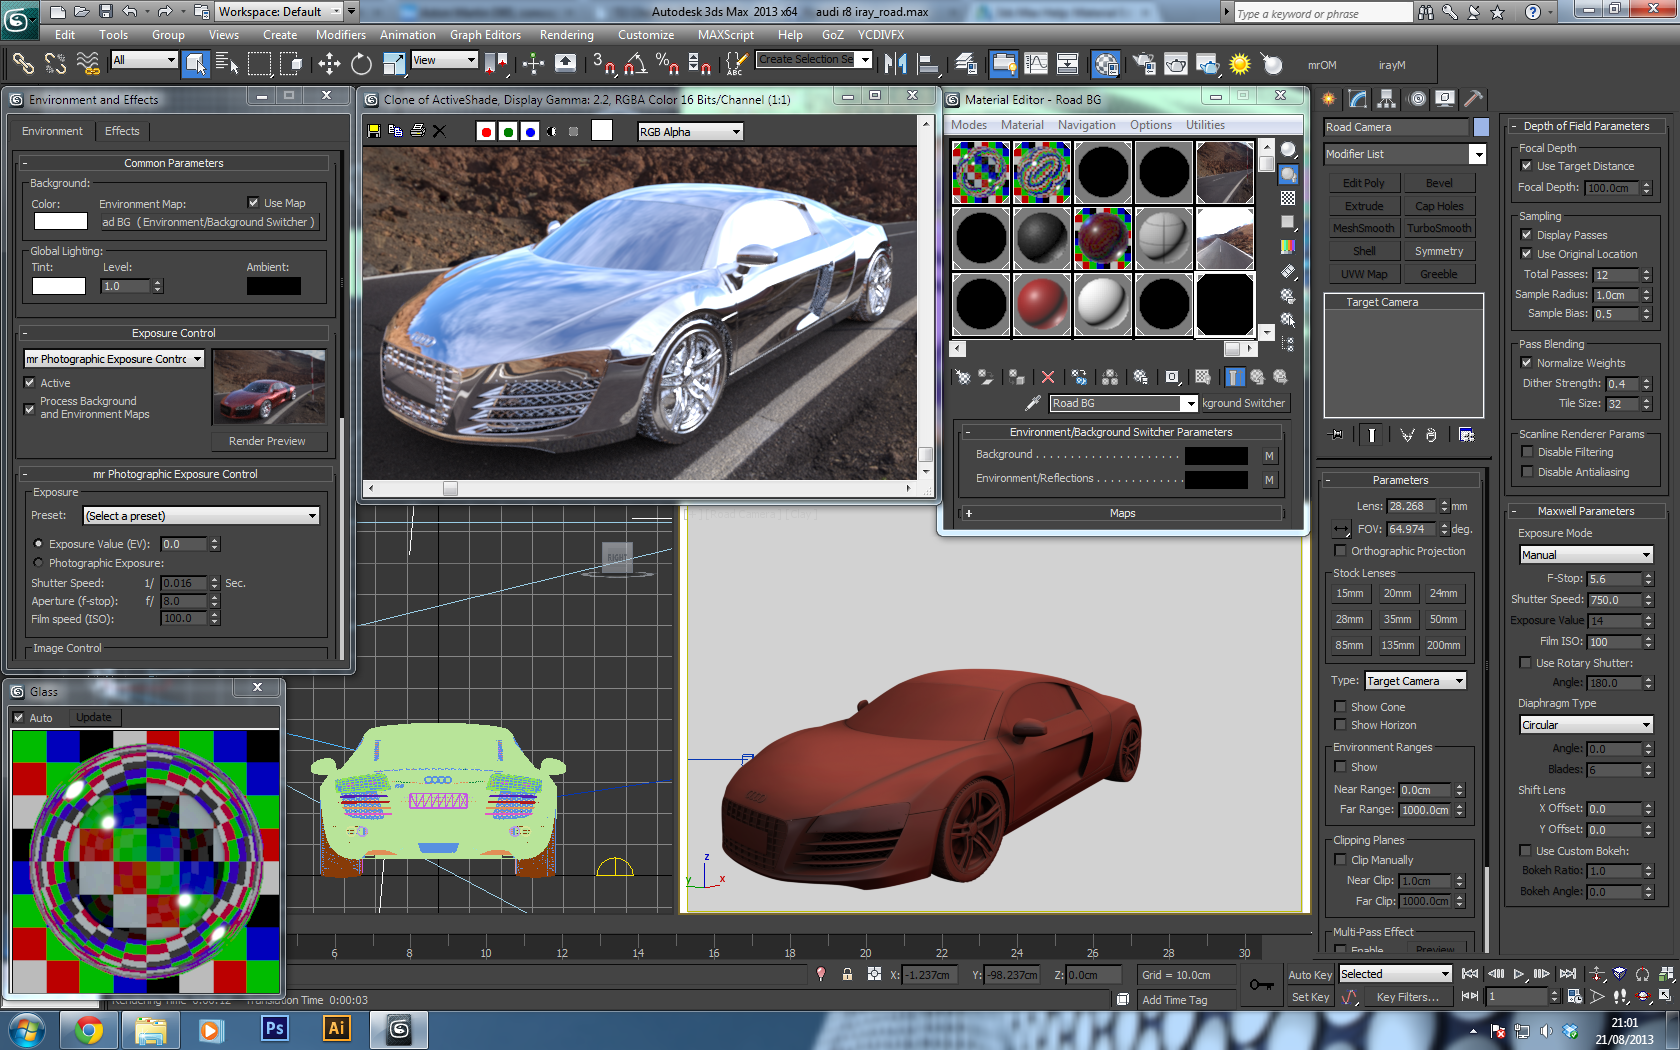Toggle Use Target Distance checkbox

(1526, 166)
